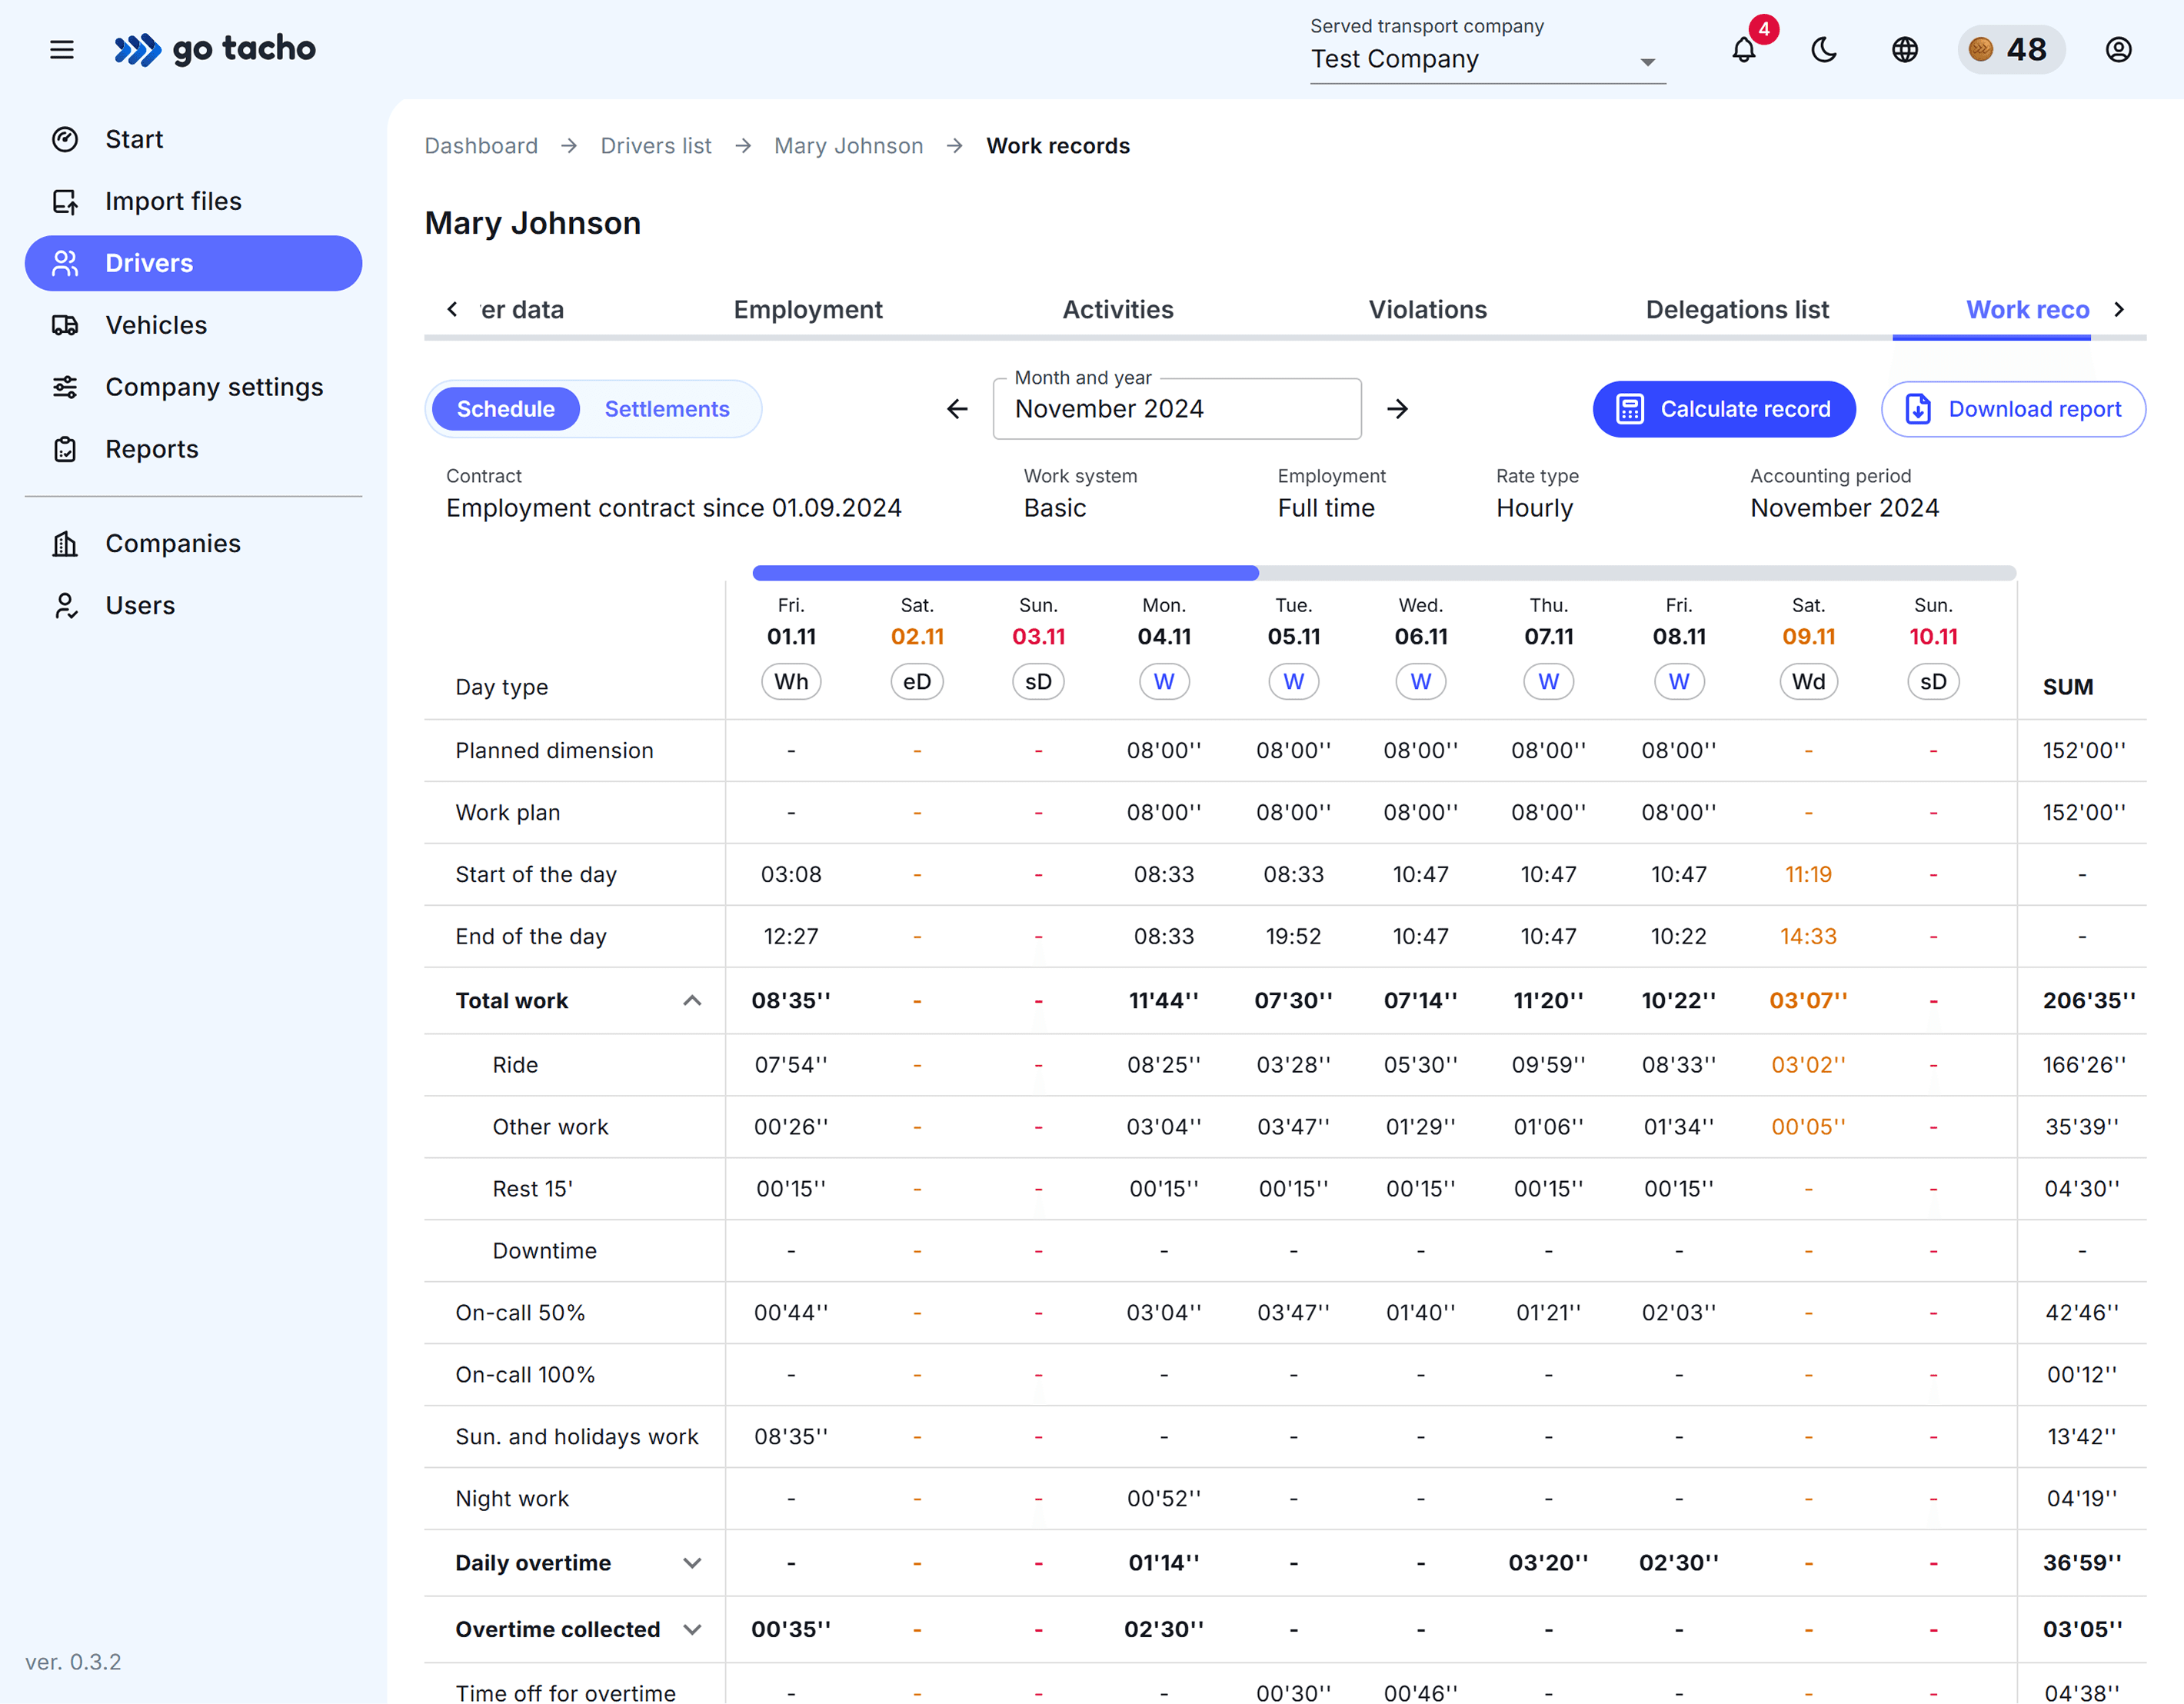Click W day type for 07.11
Image resolution: width=2184 pixels, height=1704 pixels.
1549,682
